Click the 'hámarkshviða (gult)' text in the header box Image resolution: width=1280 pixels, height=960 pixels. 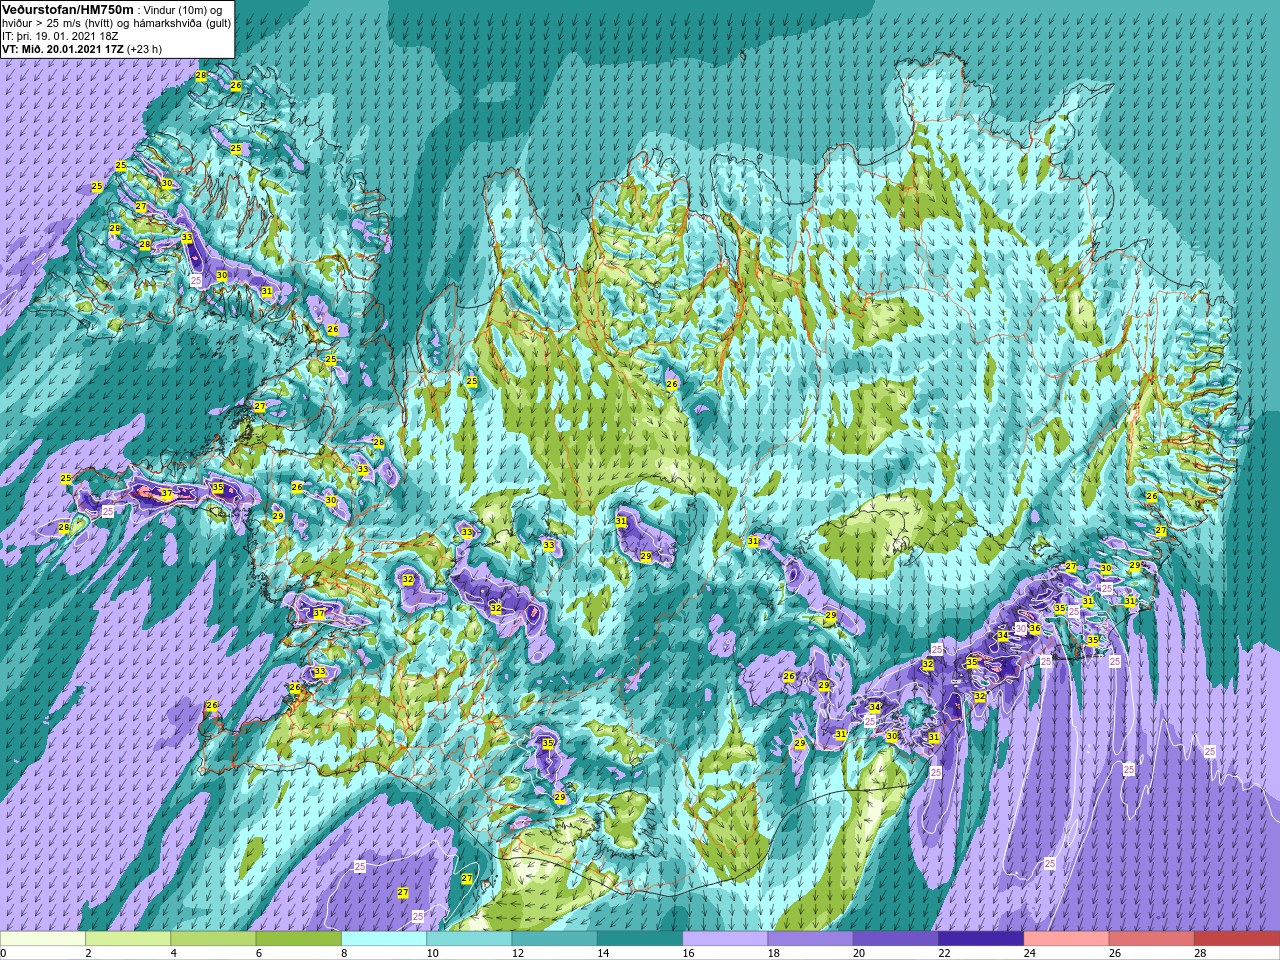(x=178, y=23)
